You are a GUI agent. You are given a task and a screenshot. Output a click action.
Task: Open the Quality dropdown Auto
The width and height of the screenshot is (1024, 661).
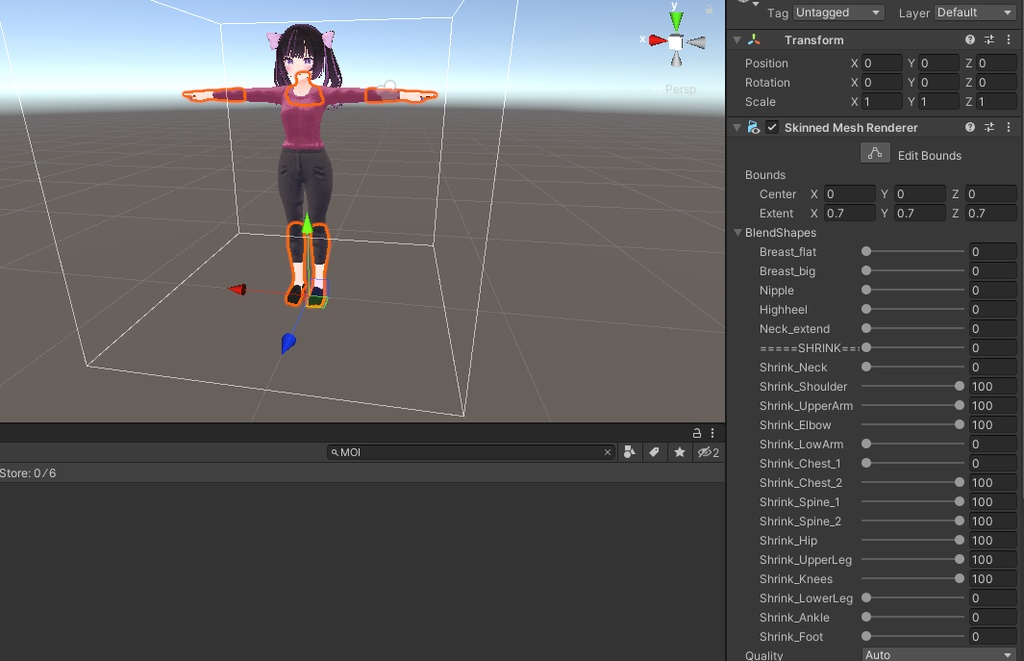[x=938, y=654]
